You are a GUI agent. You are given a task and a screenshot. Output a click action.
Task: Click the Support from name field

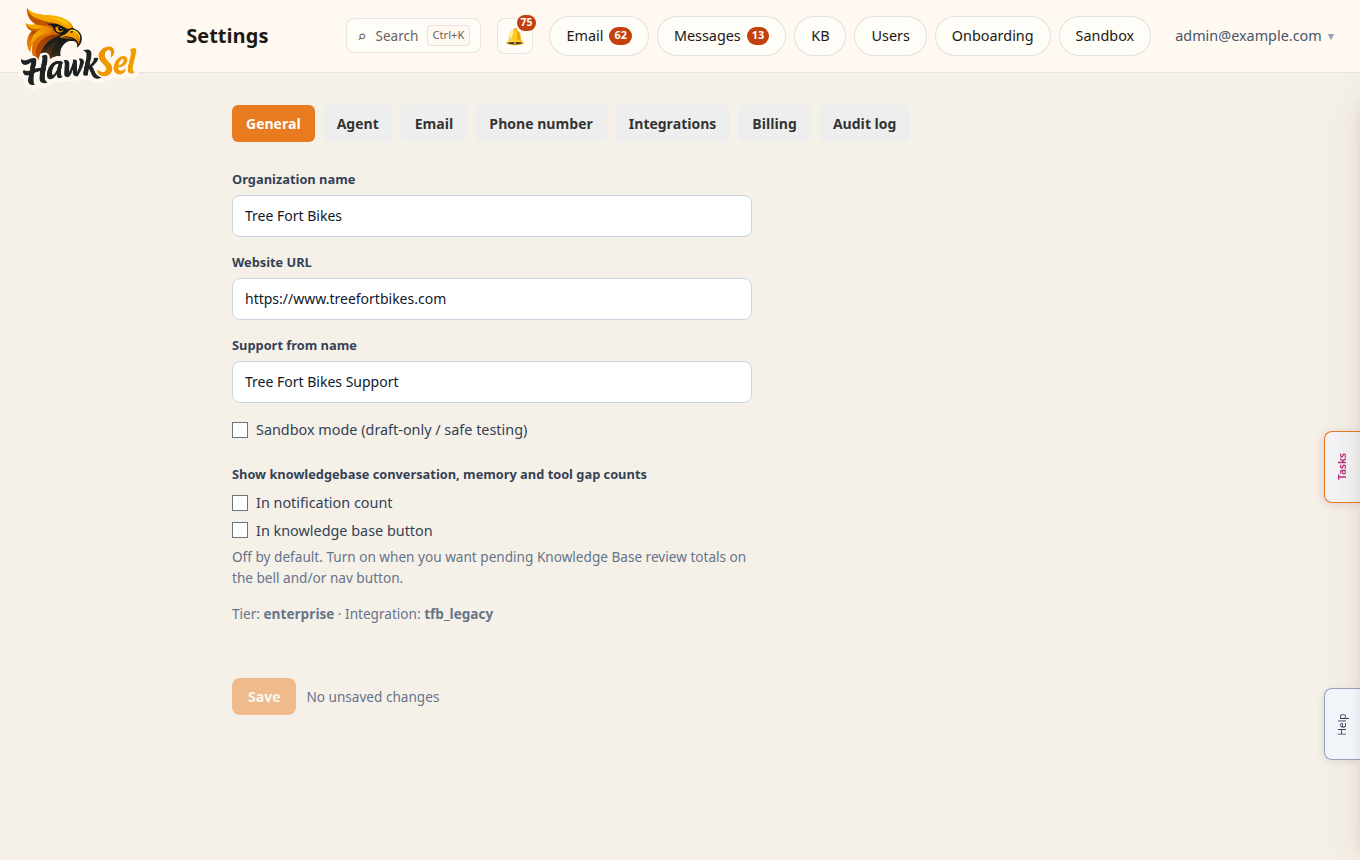coord(492,382)
